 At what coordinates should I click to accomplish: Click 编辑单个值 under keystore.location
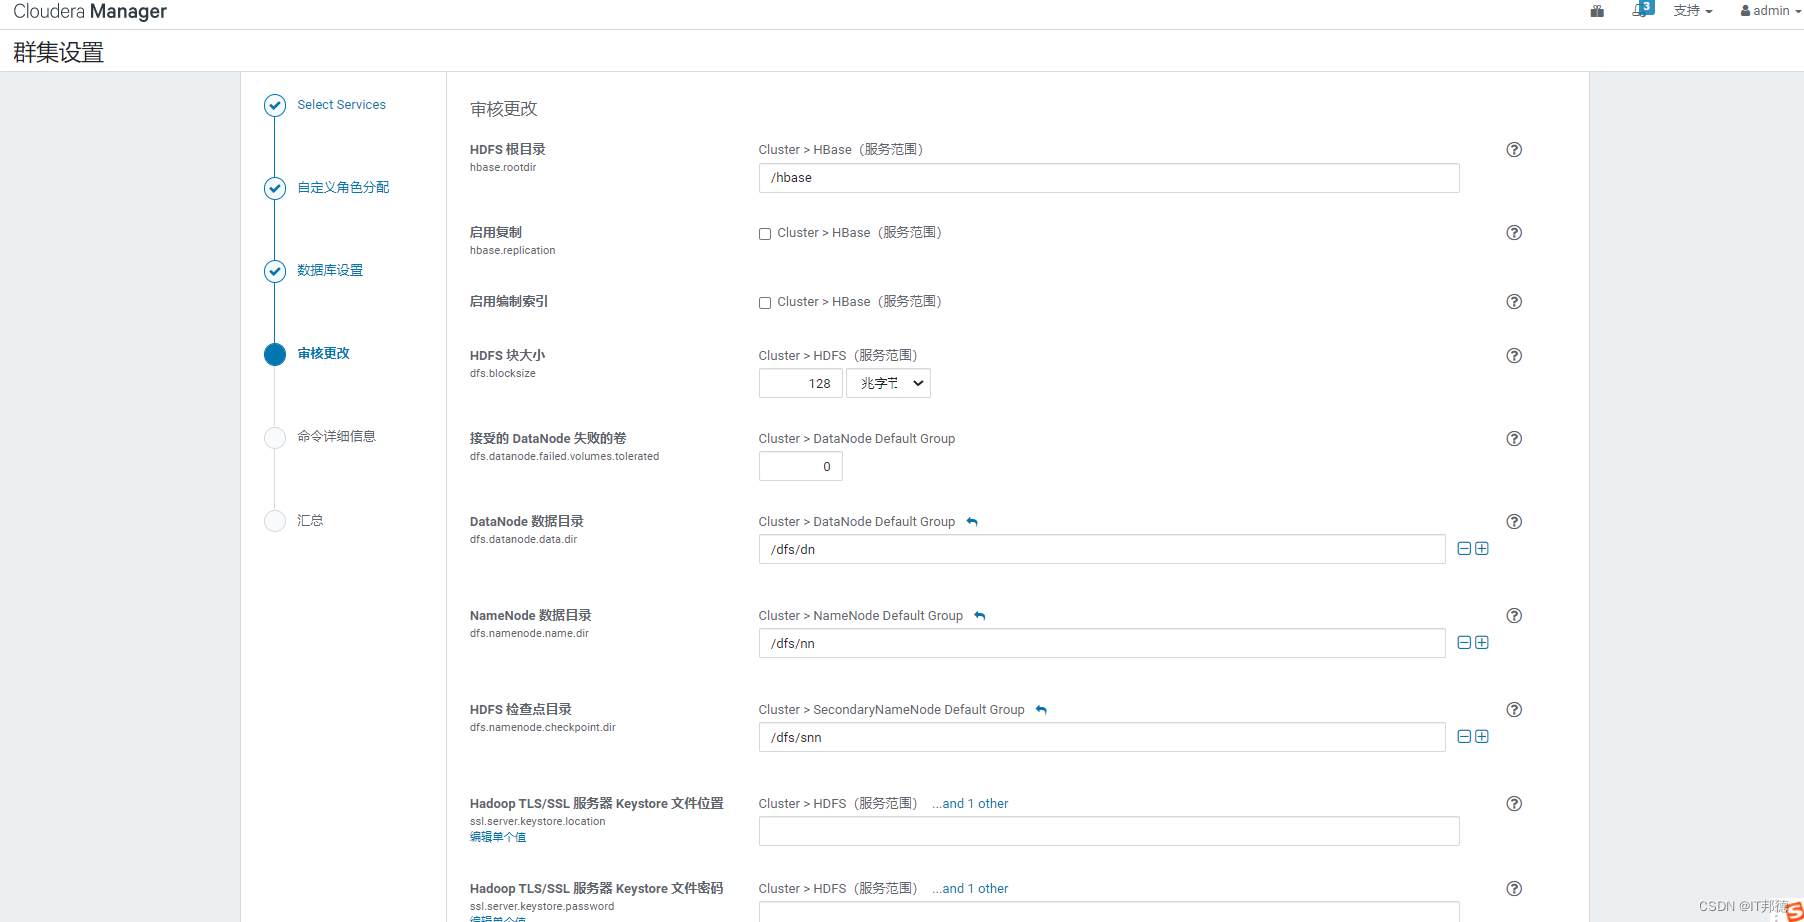tap(498, 837)
